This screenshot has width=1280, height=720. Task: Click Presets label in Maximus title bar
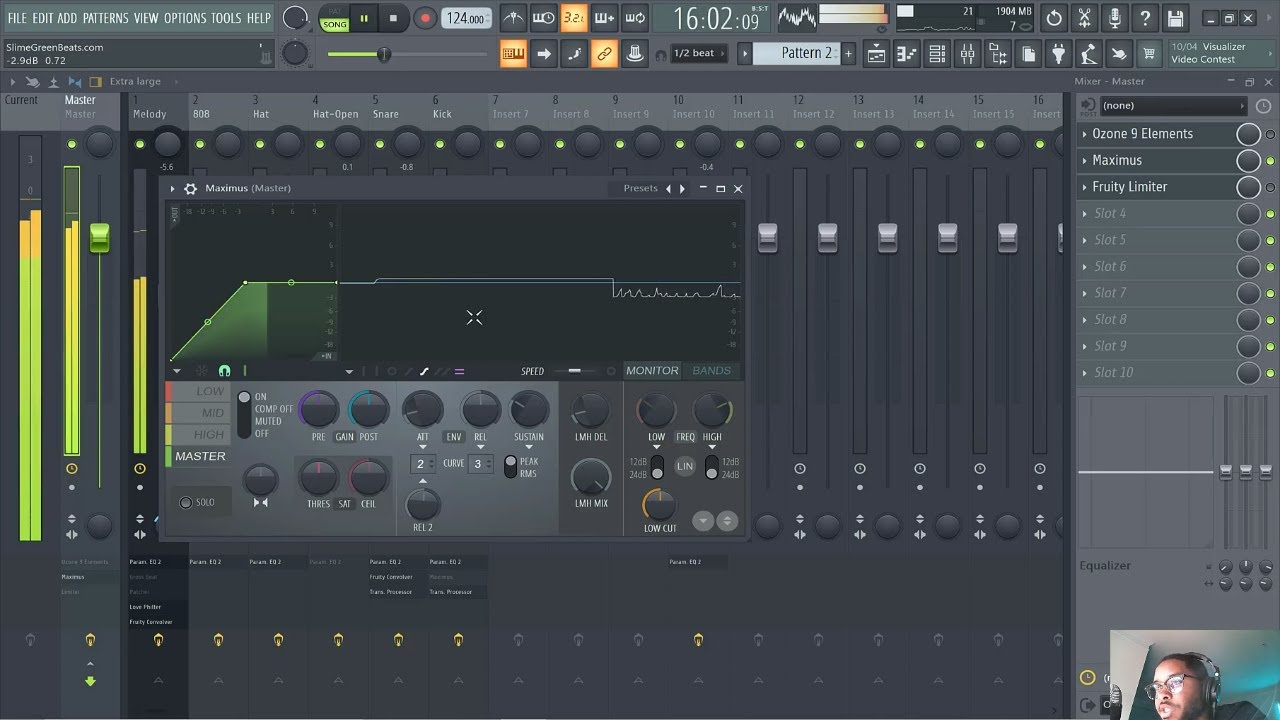pos(641,188)
